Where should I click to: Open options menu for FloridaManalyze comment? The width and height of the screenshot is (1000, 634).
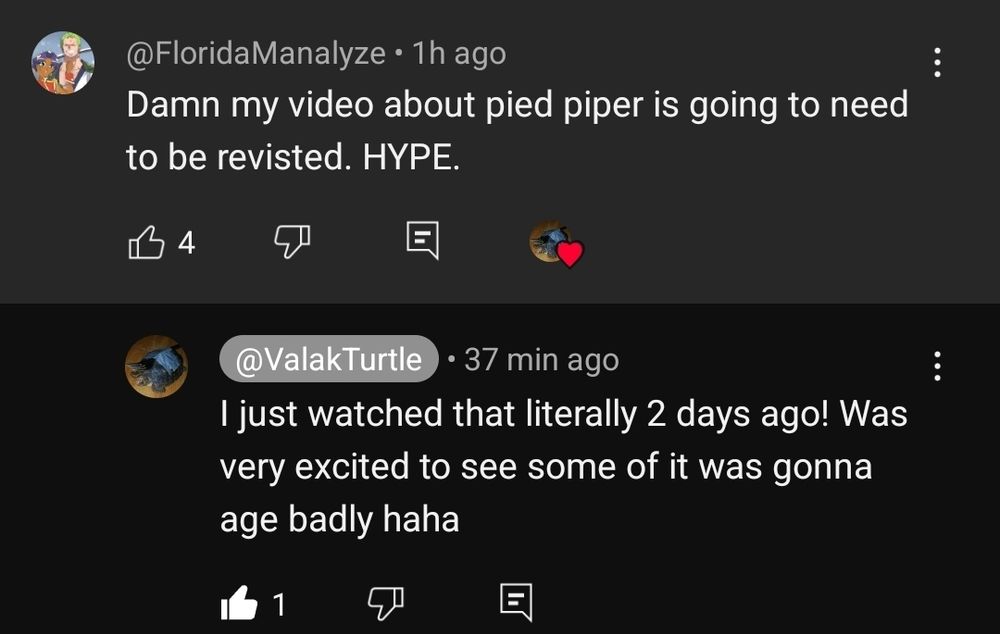936,62
